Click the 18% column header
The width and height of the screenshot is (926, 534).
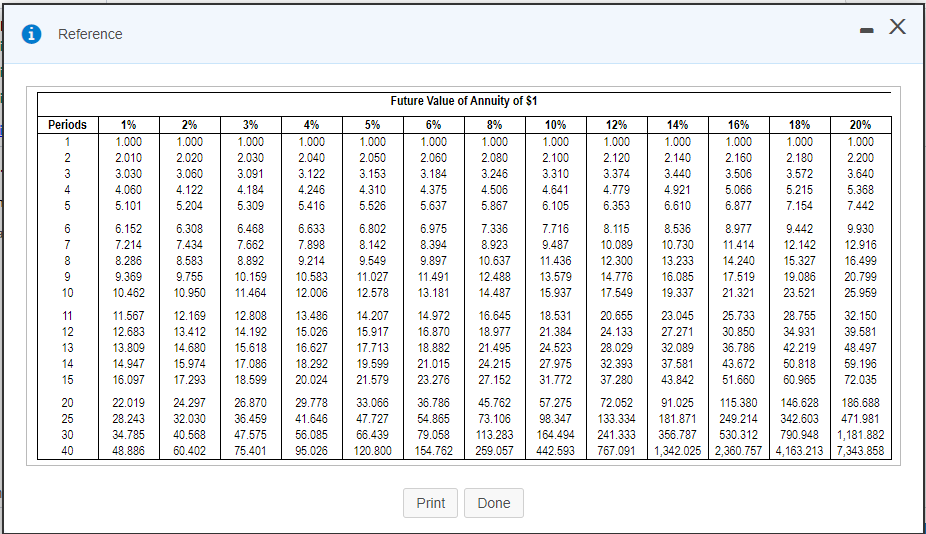click(800, 125)
